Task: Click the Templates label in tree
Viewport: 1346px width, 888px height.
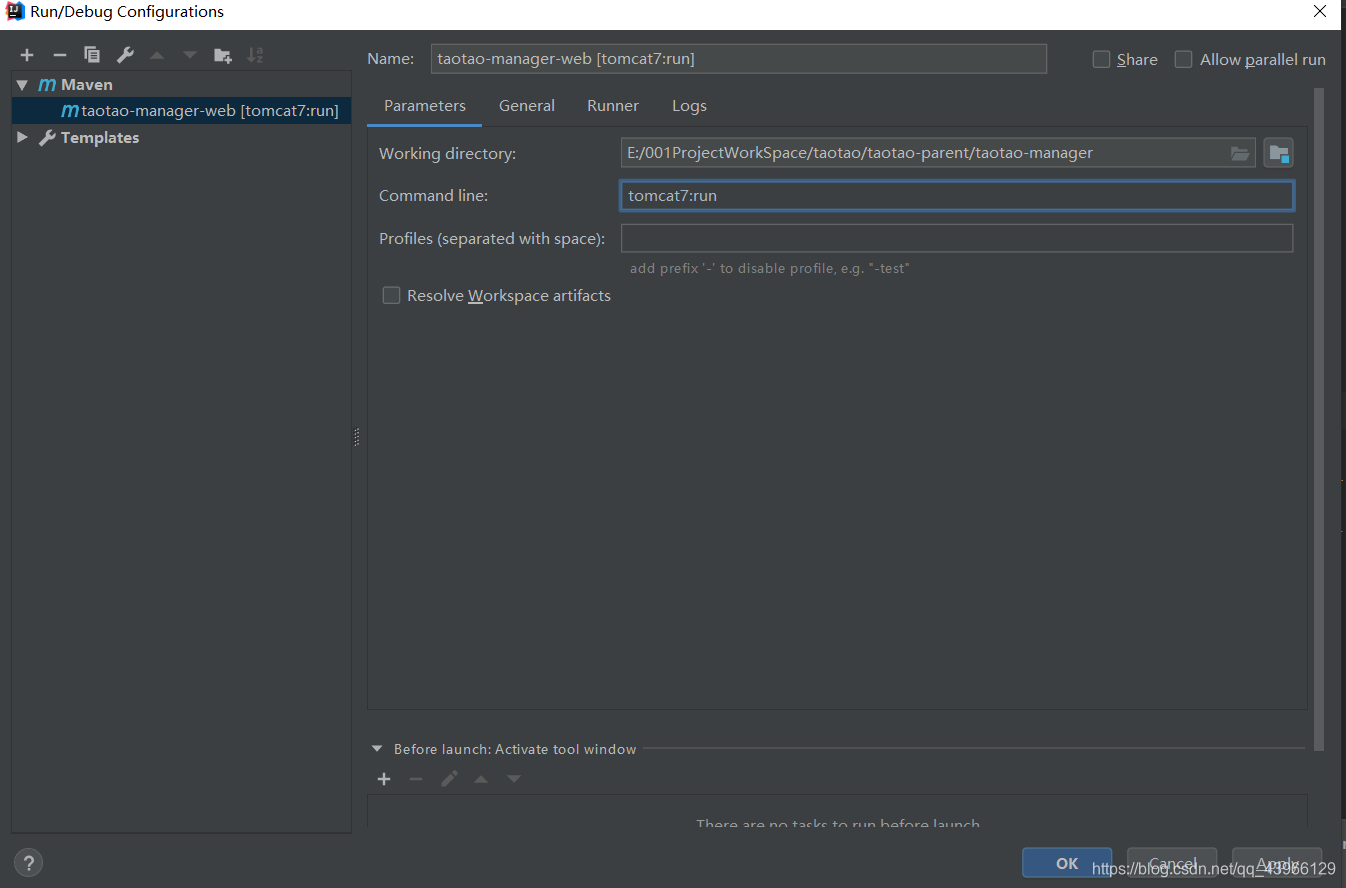Action: click(100, 138)
